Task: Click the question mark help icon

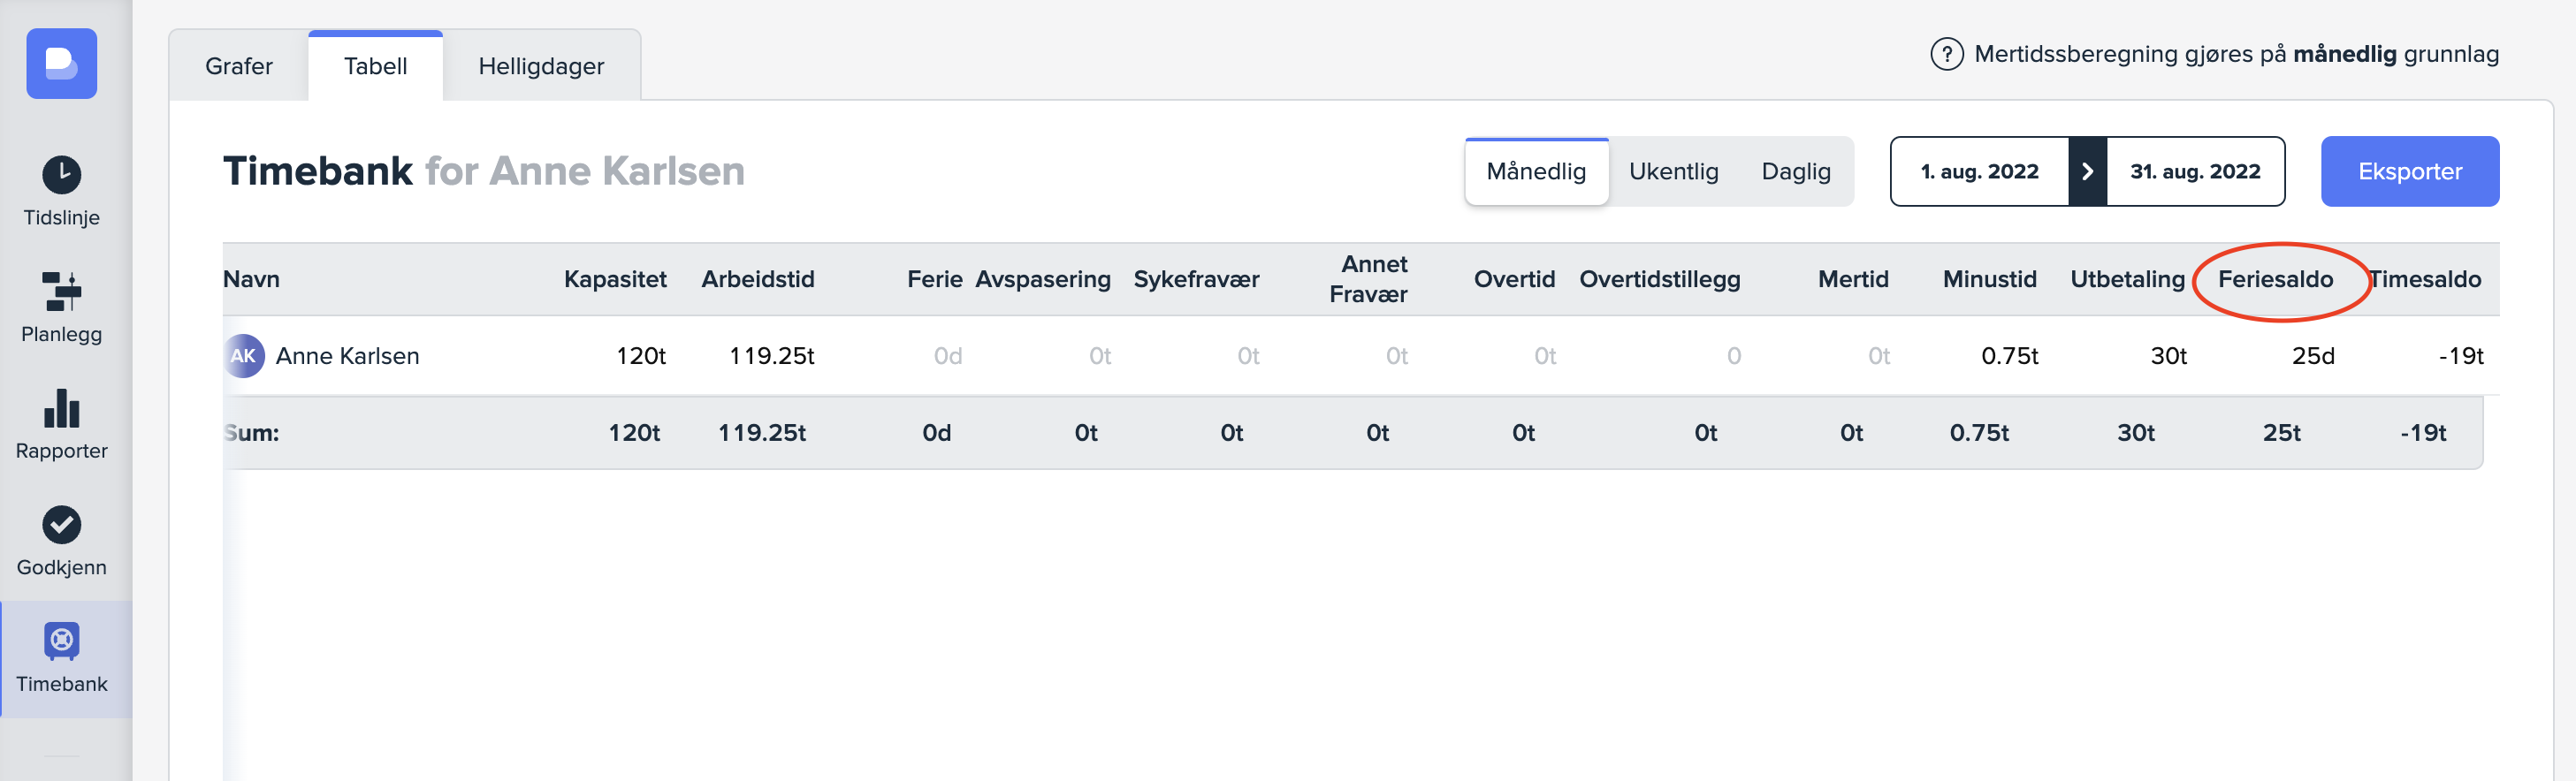Action: pos(1946,54)
